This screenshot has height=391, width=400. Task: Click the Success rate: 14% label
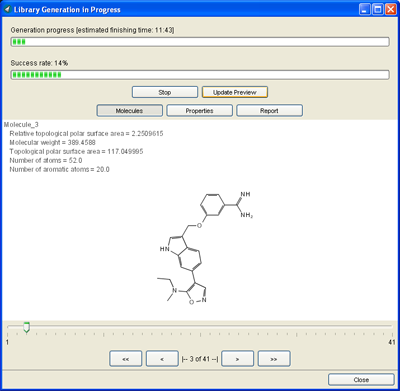[39, 63]
